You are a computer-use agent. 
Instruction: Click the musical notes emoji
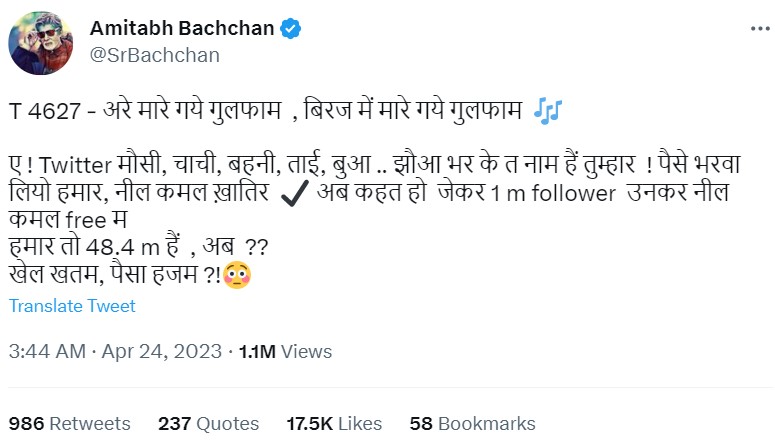click(548, 110)
